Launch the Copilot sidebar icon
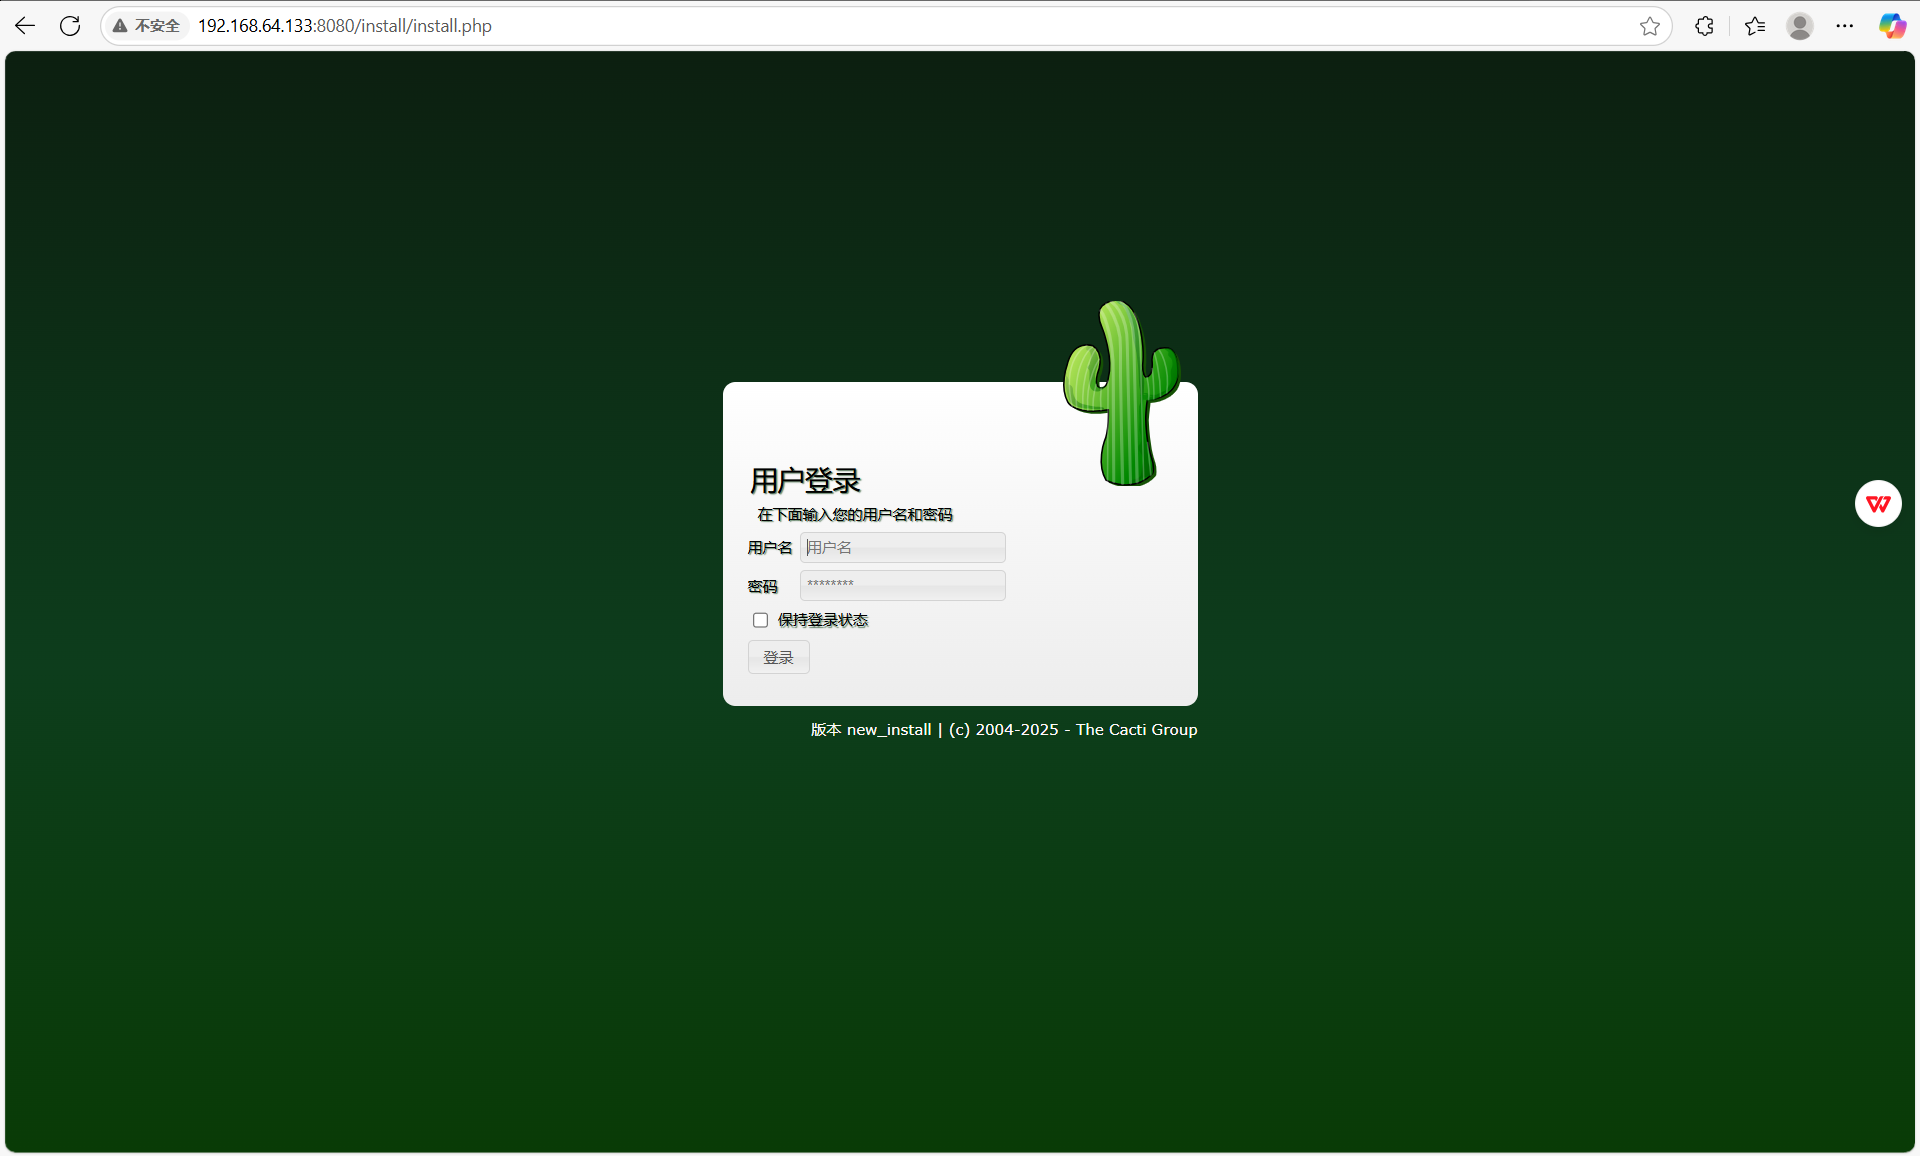This screenshot has width=1920, height=1156. (1892, 26)
